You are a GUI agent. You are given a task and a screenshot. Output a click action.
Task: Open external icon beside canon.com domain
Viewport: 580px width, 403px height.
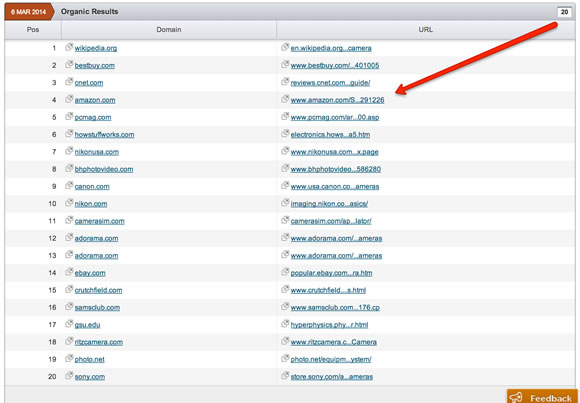pos(69,185)
